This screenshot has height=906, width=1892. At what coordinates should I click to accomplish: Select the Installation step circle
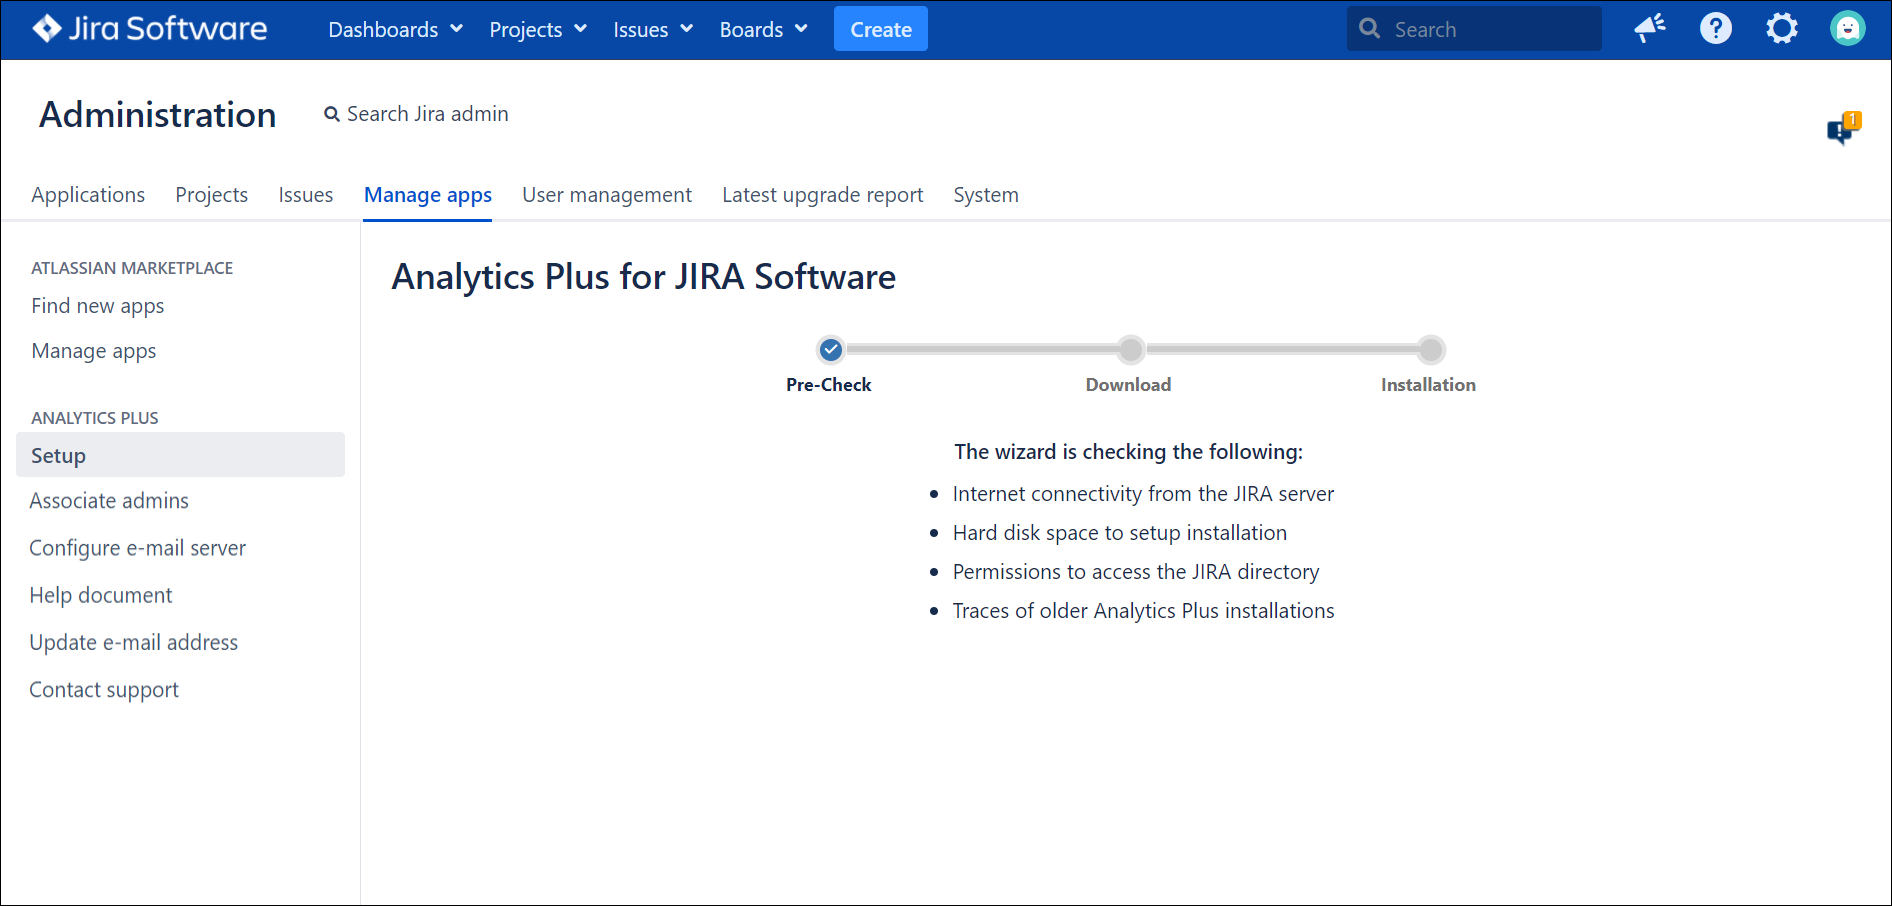coord(1430,350)
